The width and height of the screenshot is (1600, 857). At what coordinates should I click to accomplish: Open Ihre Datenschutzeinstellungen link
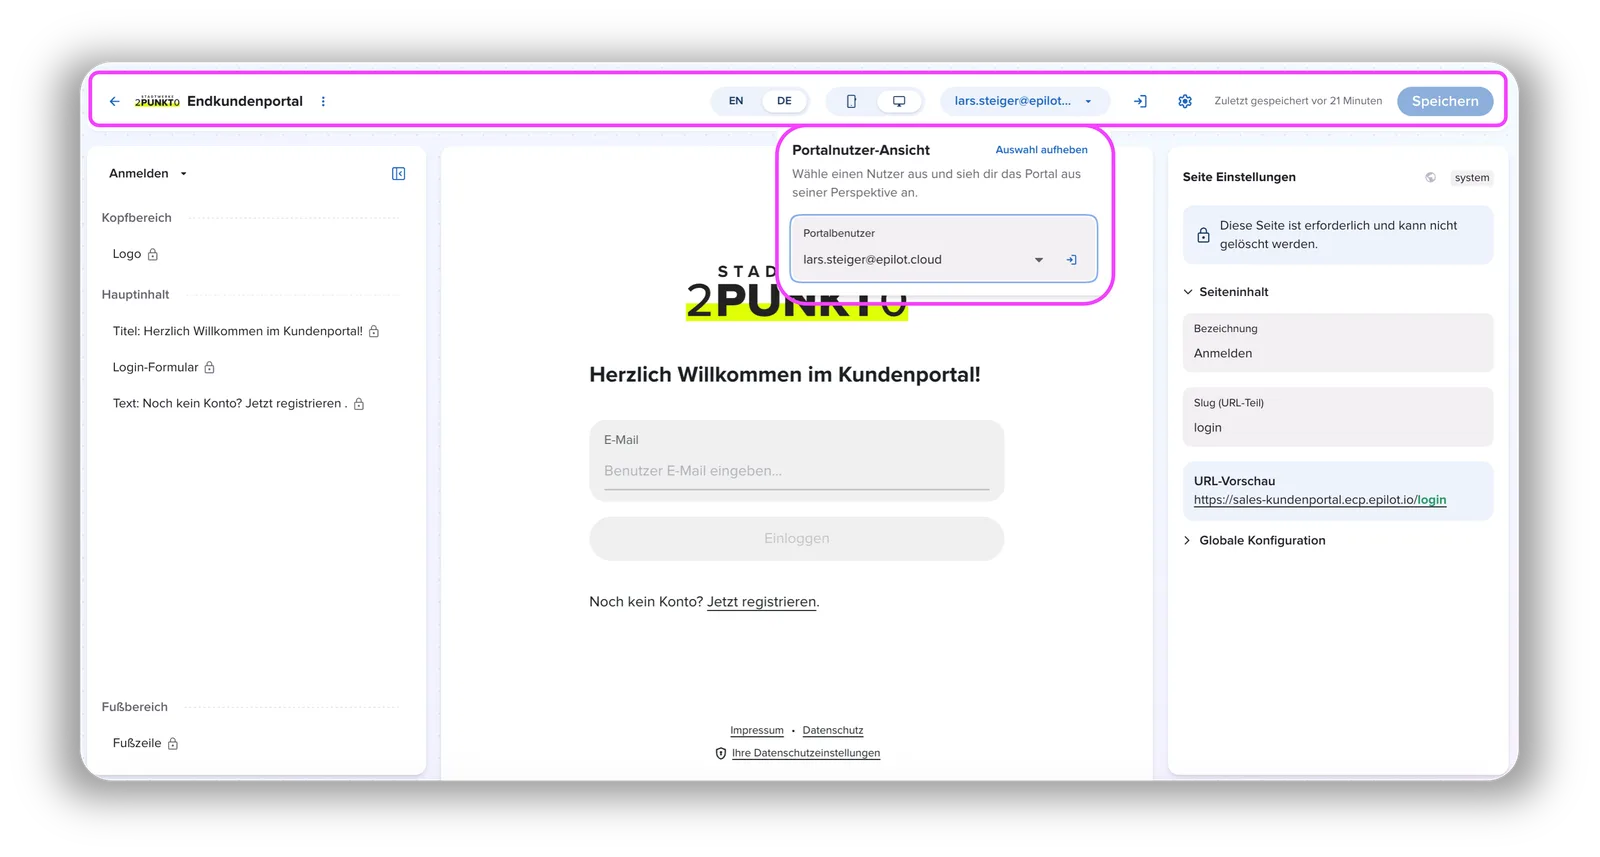point(806,753)
